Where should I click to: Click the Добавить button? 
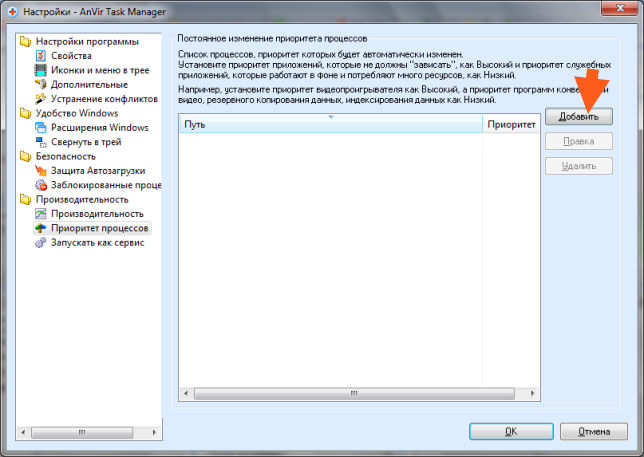[579, 117]
